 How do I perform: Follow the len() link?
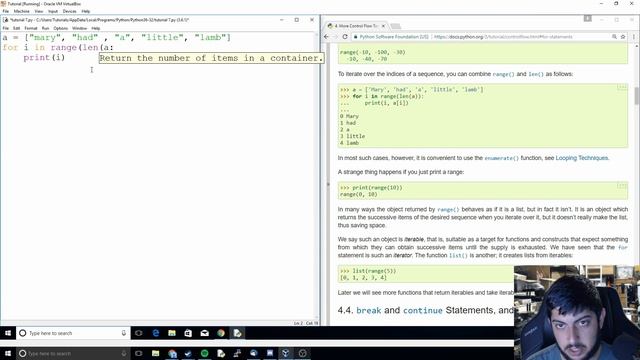tap(536, 74)
